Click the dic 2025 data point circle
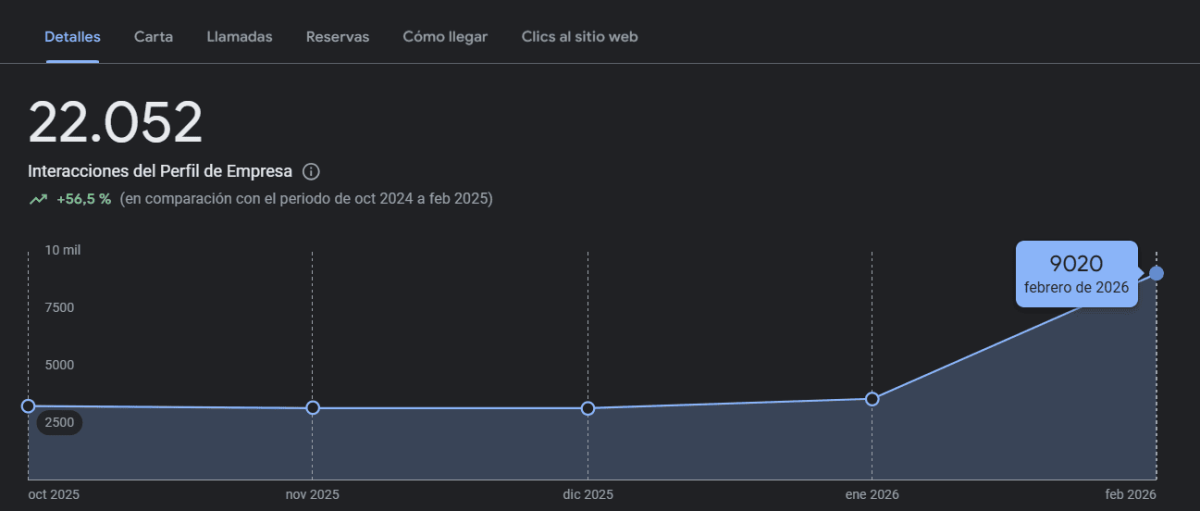 click(588, 408)
